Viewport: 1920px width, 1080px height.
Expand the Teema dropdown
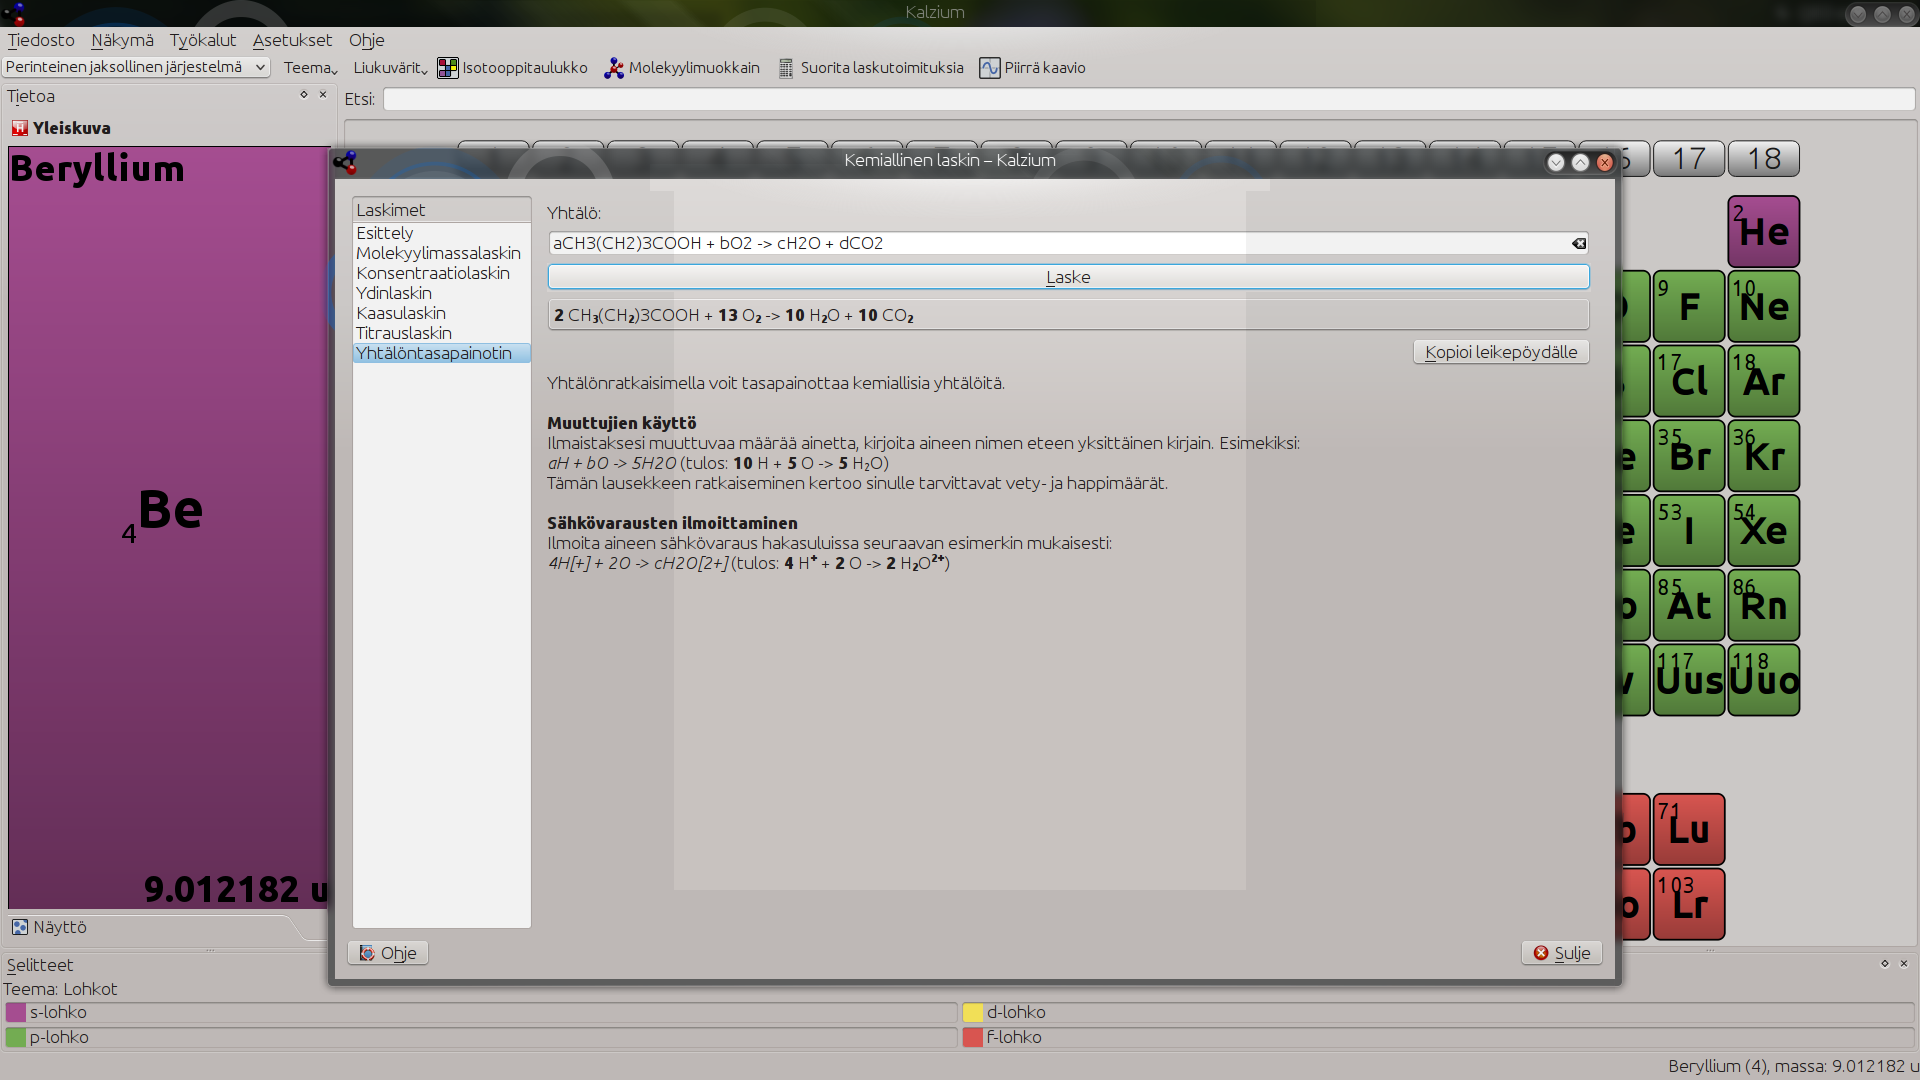[310, 68]
